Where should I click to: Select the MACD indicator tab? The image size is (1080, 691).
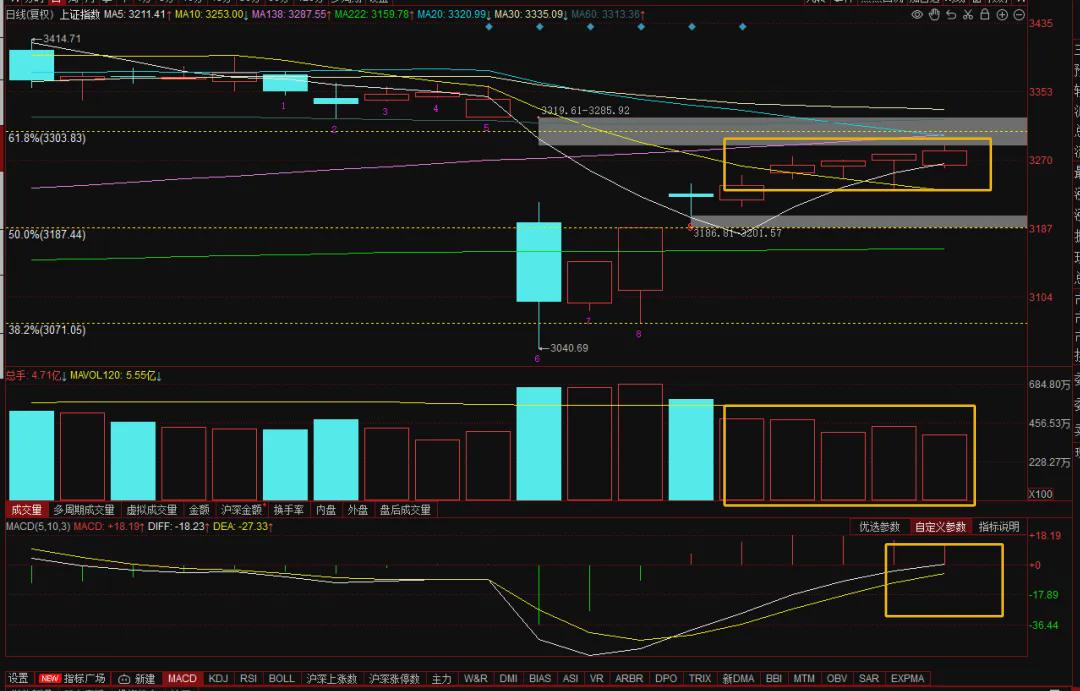click(x=182, y=679)
